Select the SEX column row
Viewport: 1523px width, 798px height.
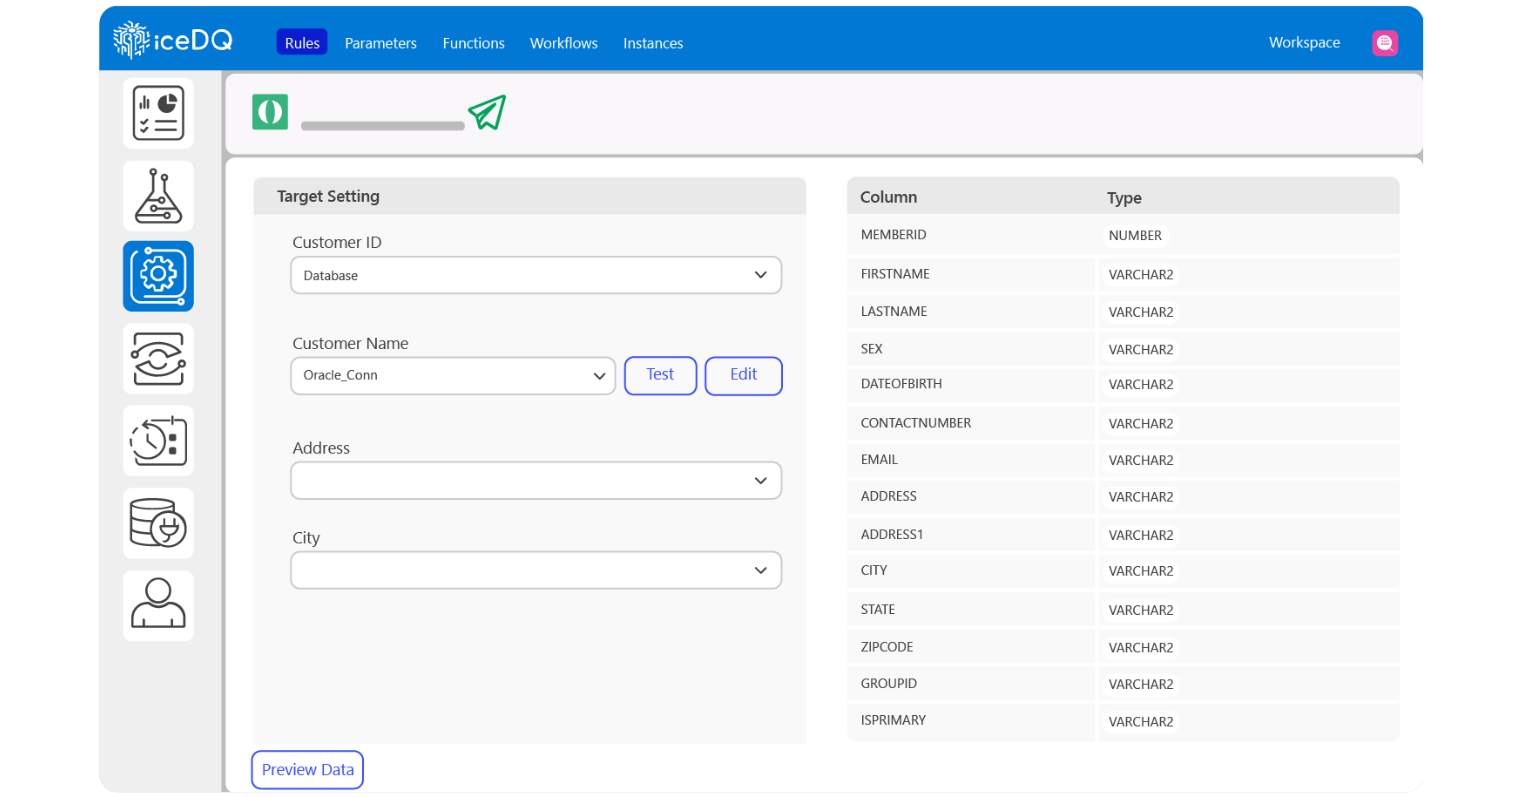[1123, 349]
